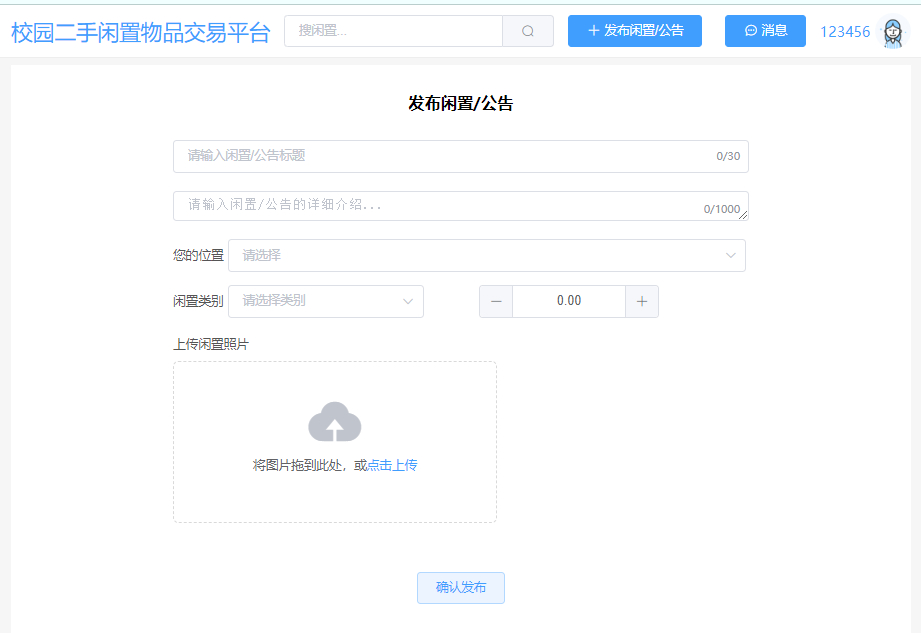
Task: Click the minus icon to decrease price
Action: (x=496, y=301)
